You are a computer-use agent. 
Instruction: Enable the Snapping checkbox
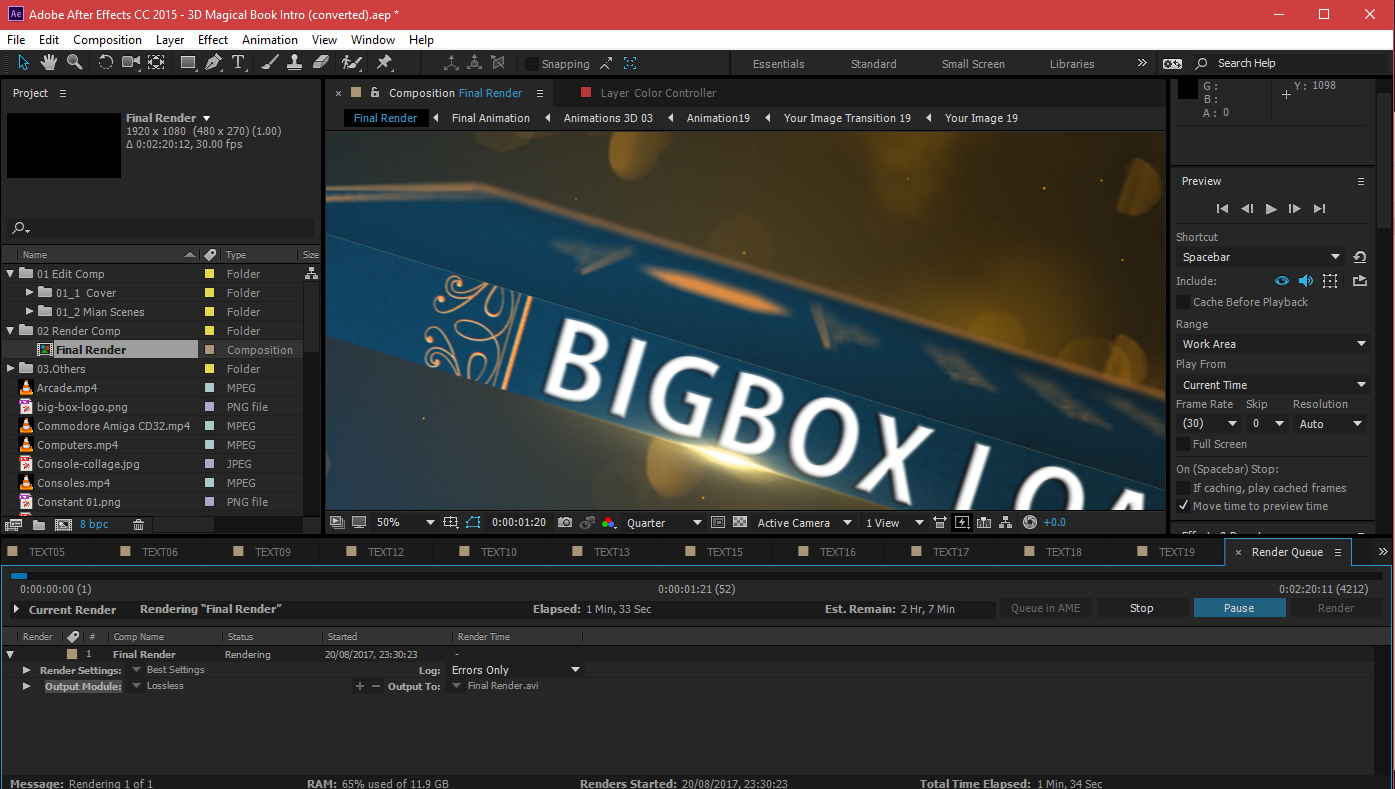(532, 64)
